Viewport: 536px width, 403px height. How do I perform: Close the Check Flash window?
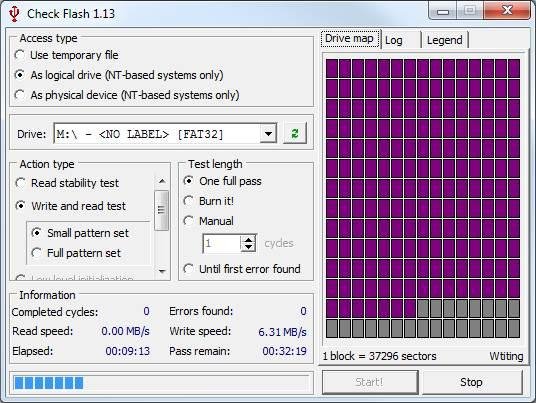point(507,11)
